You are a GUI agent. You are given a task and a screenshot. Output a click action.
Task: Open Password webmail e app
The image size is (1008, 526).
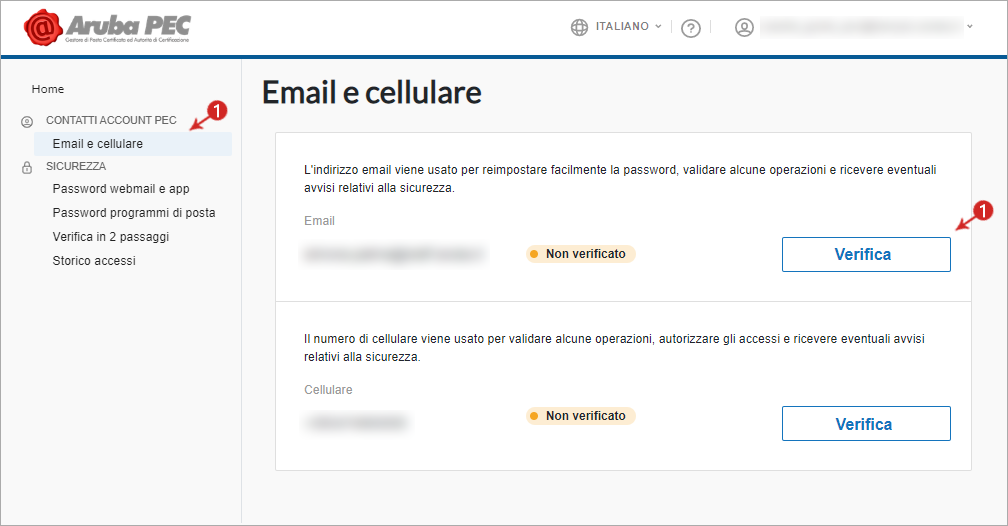point(121,189)
